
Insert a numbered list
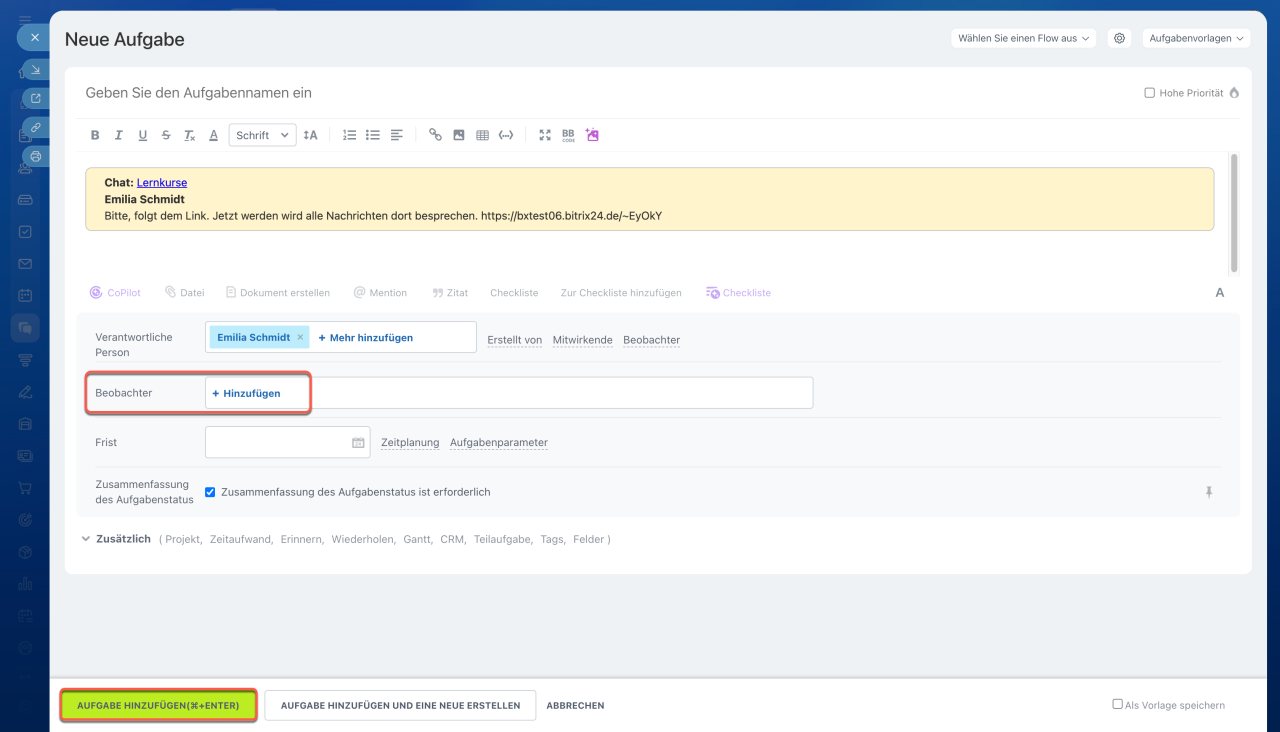coord(349,135)
